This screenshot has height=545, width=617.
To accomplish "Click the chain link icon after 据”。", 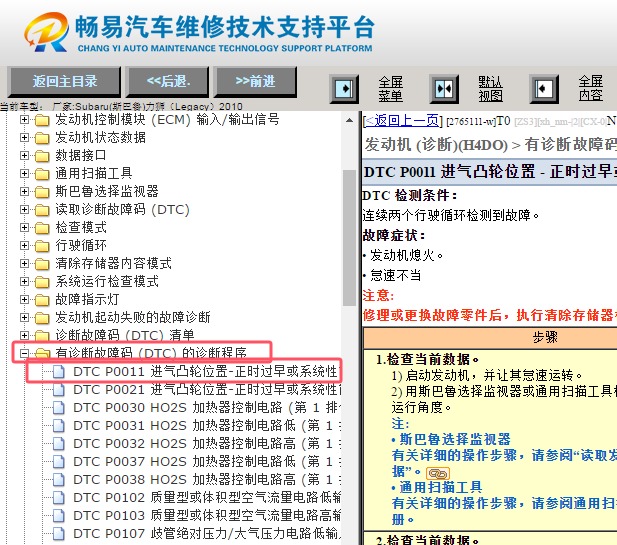I will click(438, 473).
